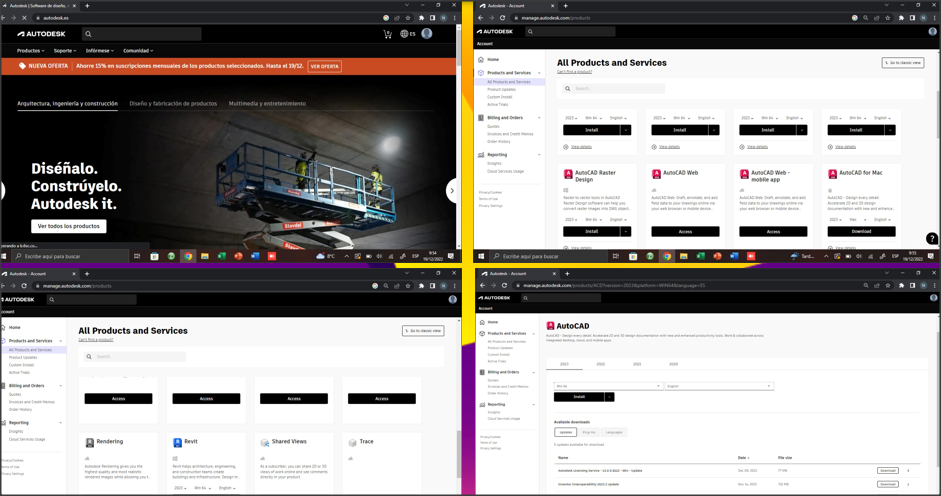Click the next-slide arrow on the hero carousel

pyautogui.click(x=451, y=190)
